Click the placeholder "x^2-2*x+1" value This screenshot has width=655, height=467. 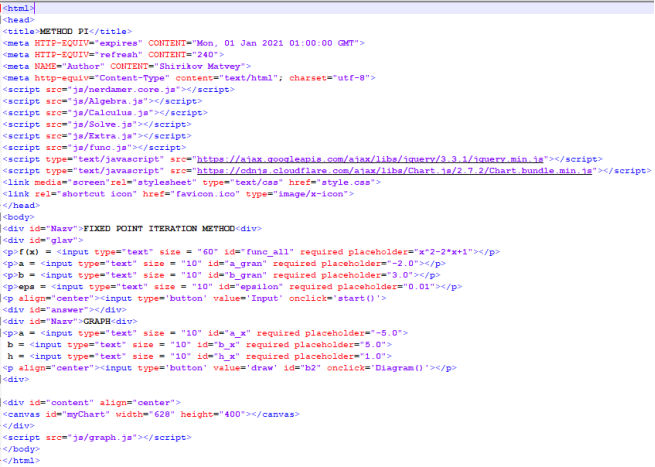443,252
